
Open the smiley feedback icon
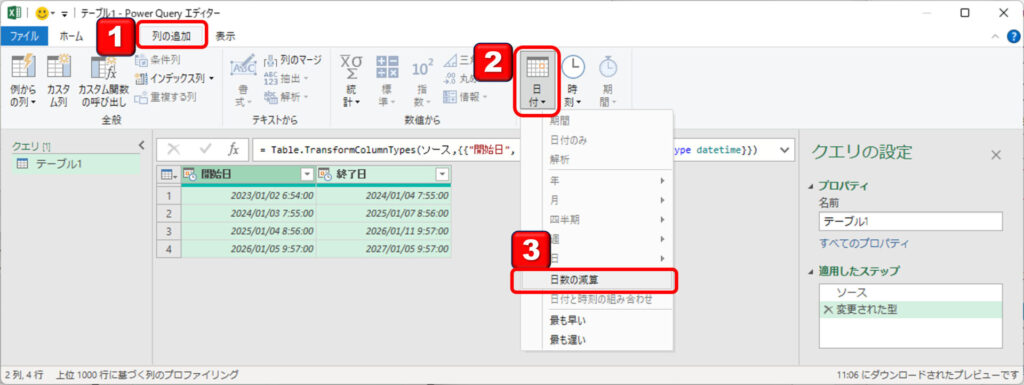pos(42,12)
